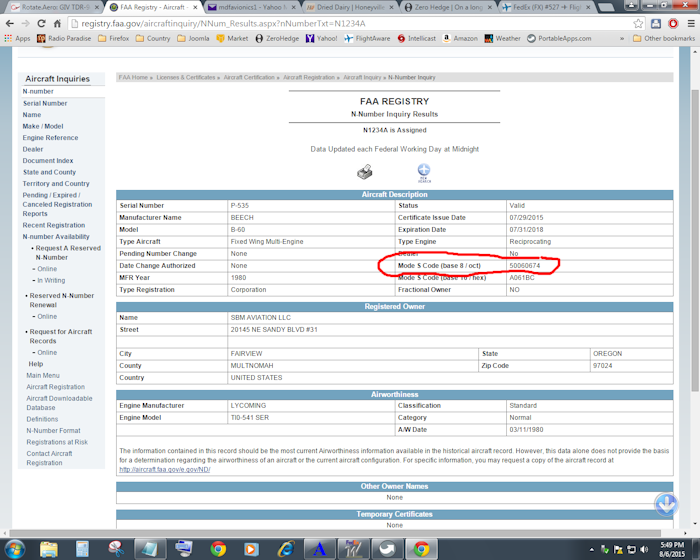Viewport: 700px width, 560px height.
Task: Click the New Search icon
Action: [x=423, y=172]
